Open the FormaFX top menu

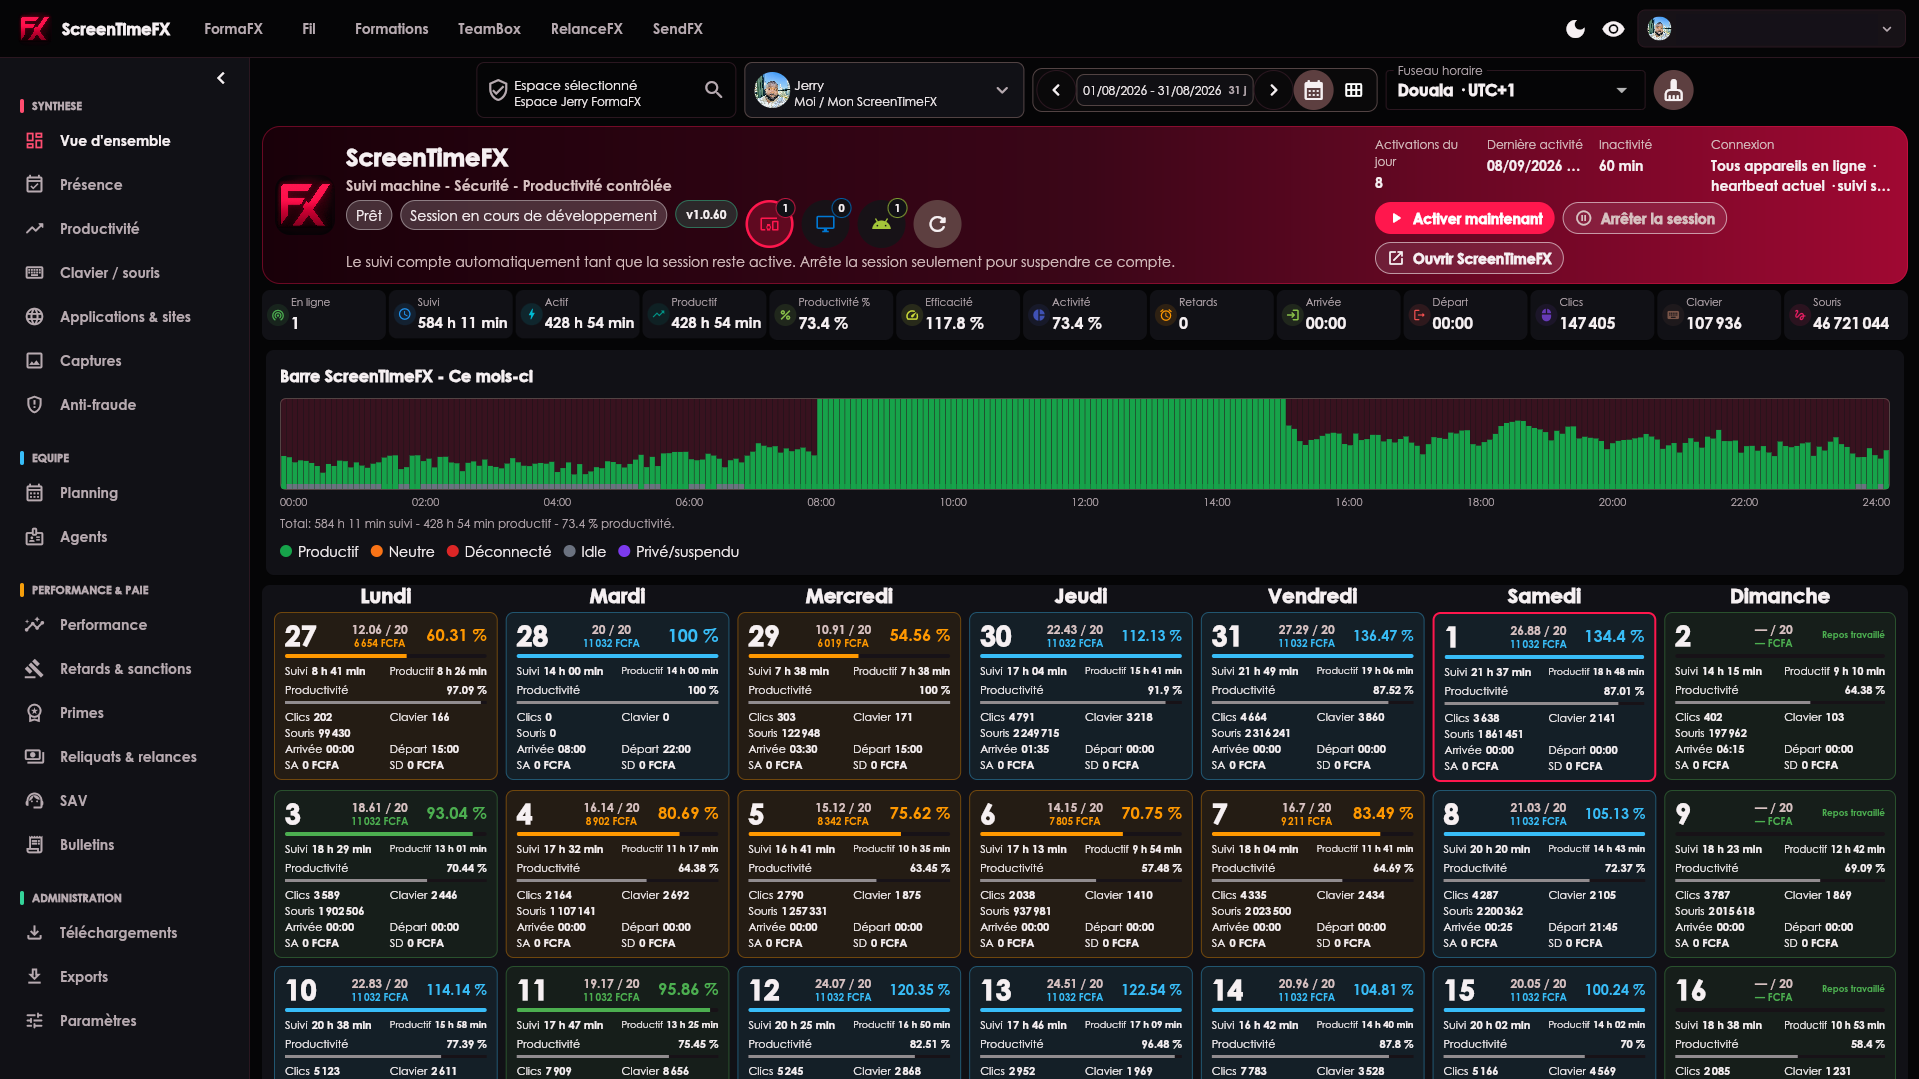[233, 29]
